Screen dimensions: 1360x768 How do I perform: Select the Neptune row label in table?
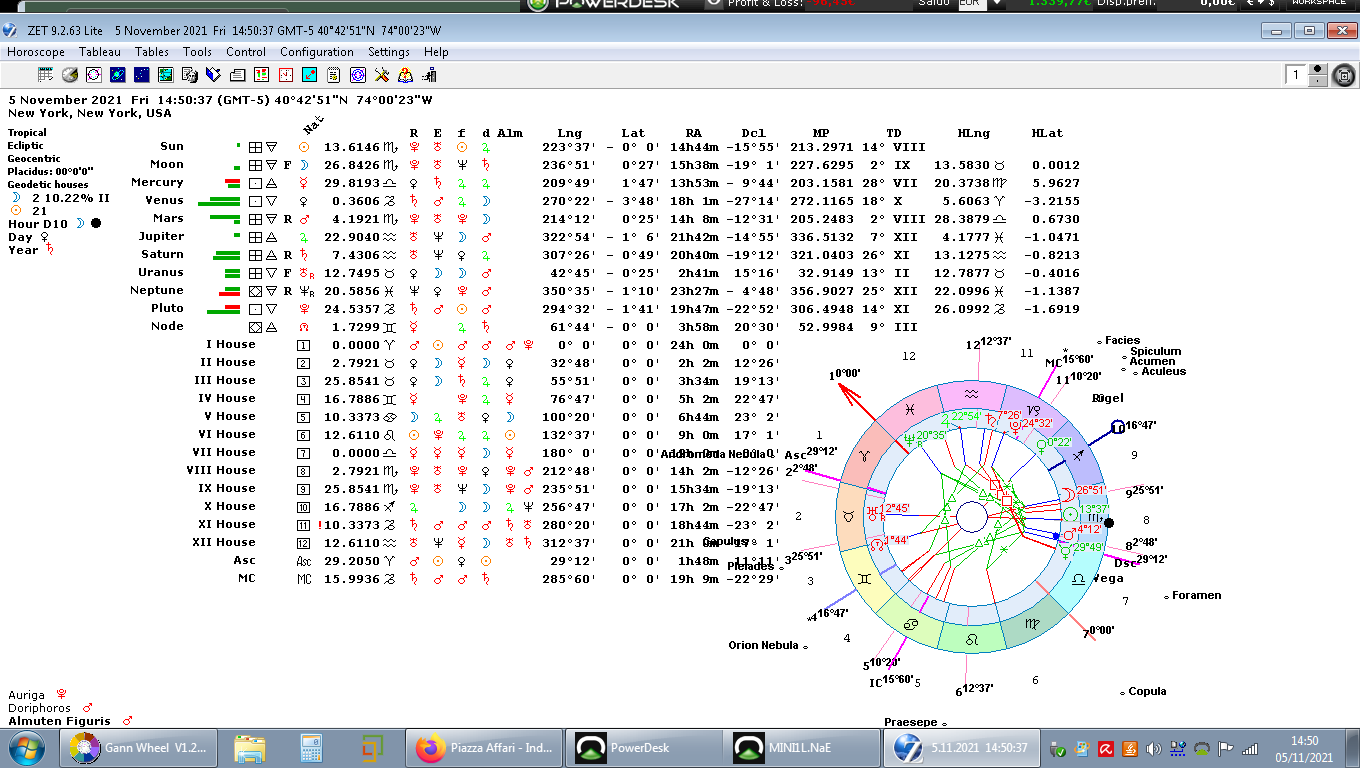tap(158, 290)
